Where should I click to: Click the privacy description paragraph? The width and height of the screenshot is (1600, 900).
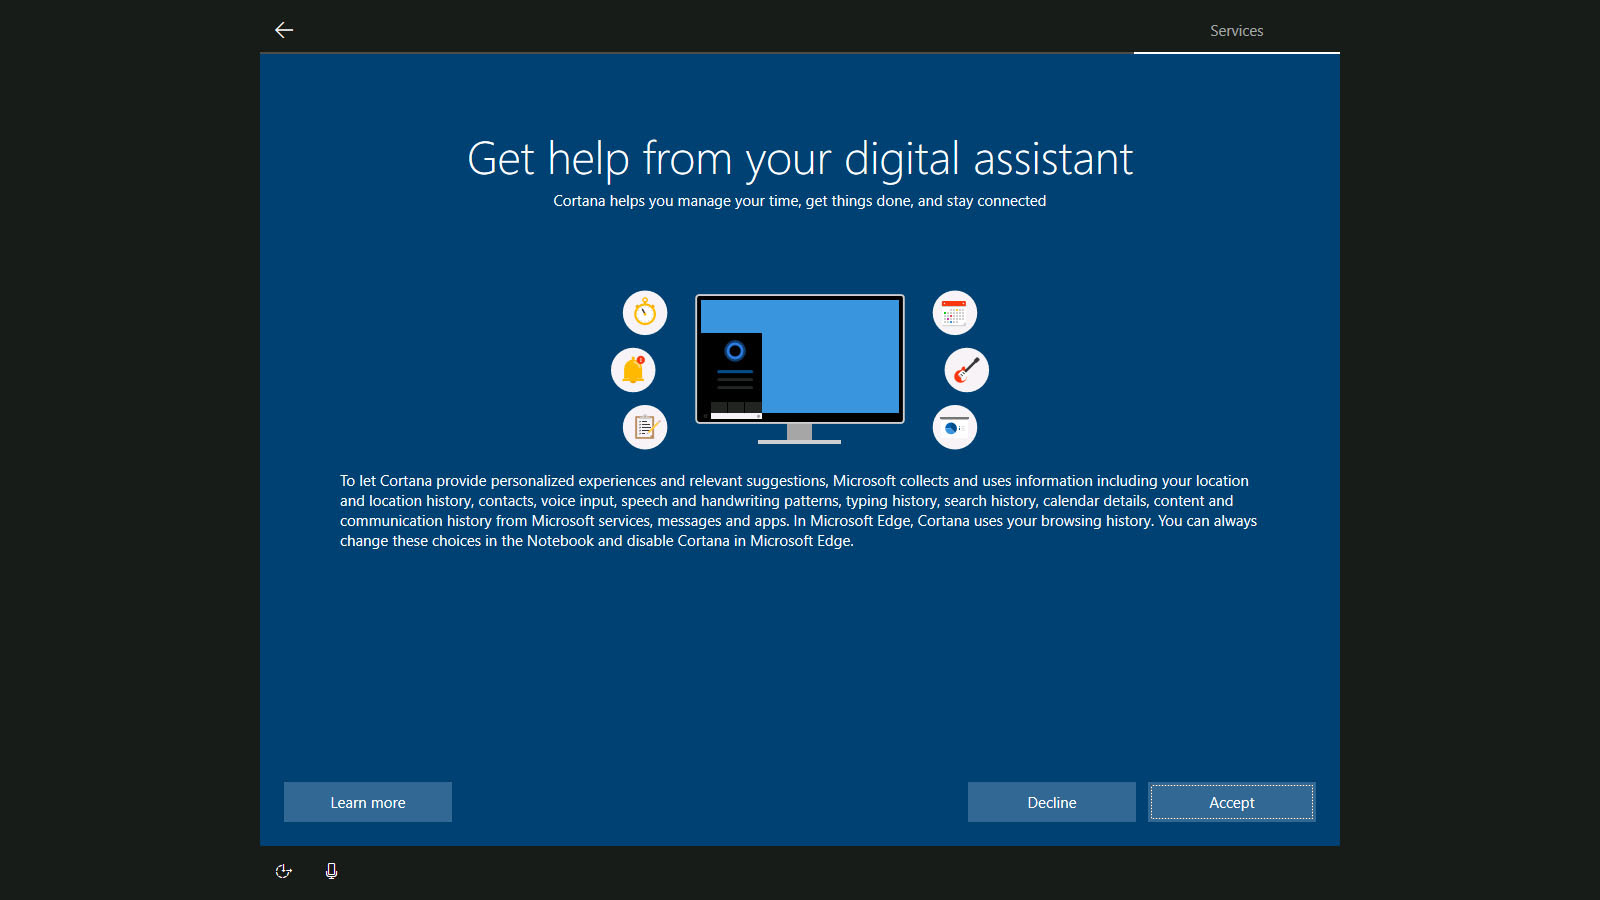tap(798, 511)
